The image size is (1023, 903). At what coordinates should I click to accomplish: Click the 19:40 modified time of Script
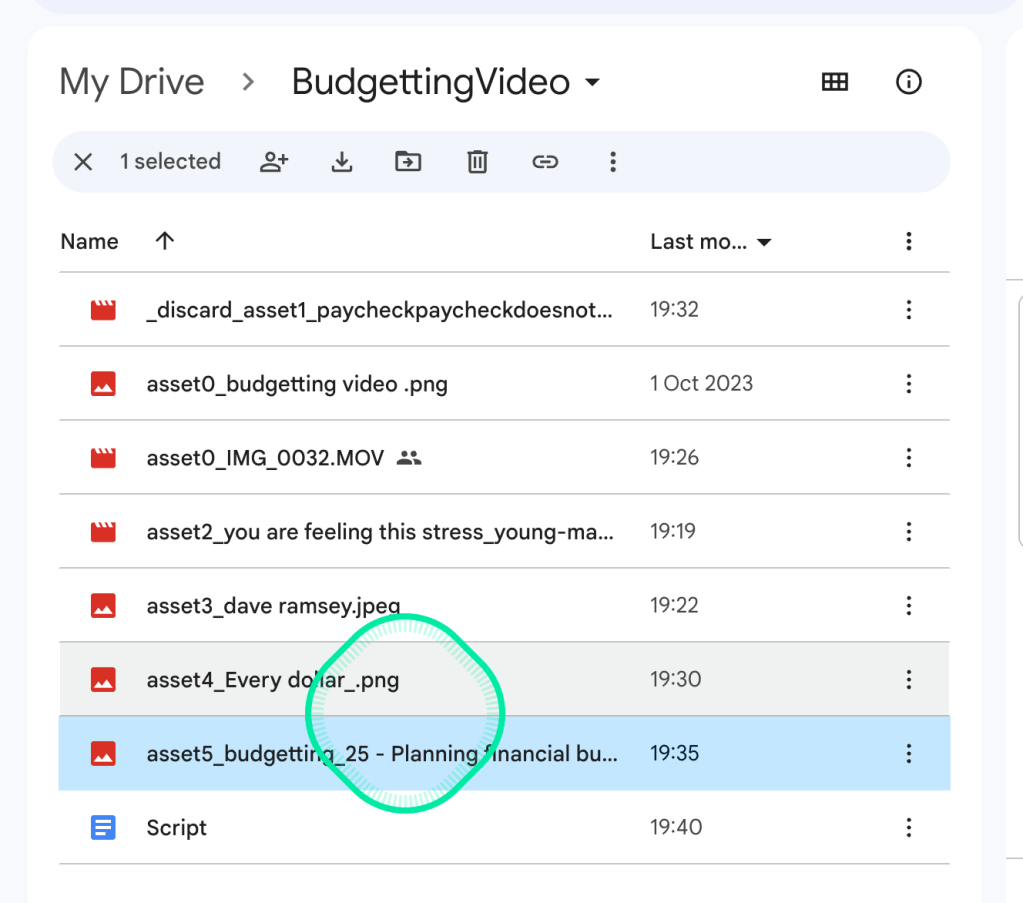(676, 827)
